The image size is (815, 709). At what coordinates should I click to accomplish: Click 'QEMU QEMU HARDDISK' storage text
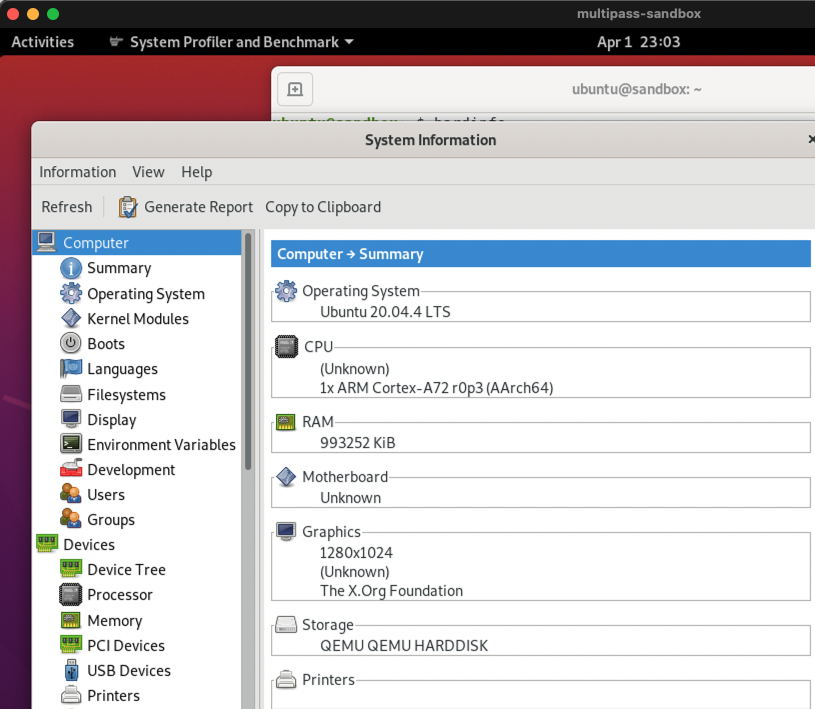[404, 646]
